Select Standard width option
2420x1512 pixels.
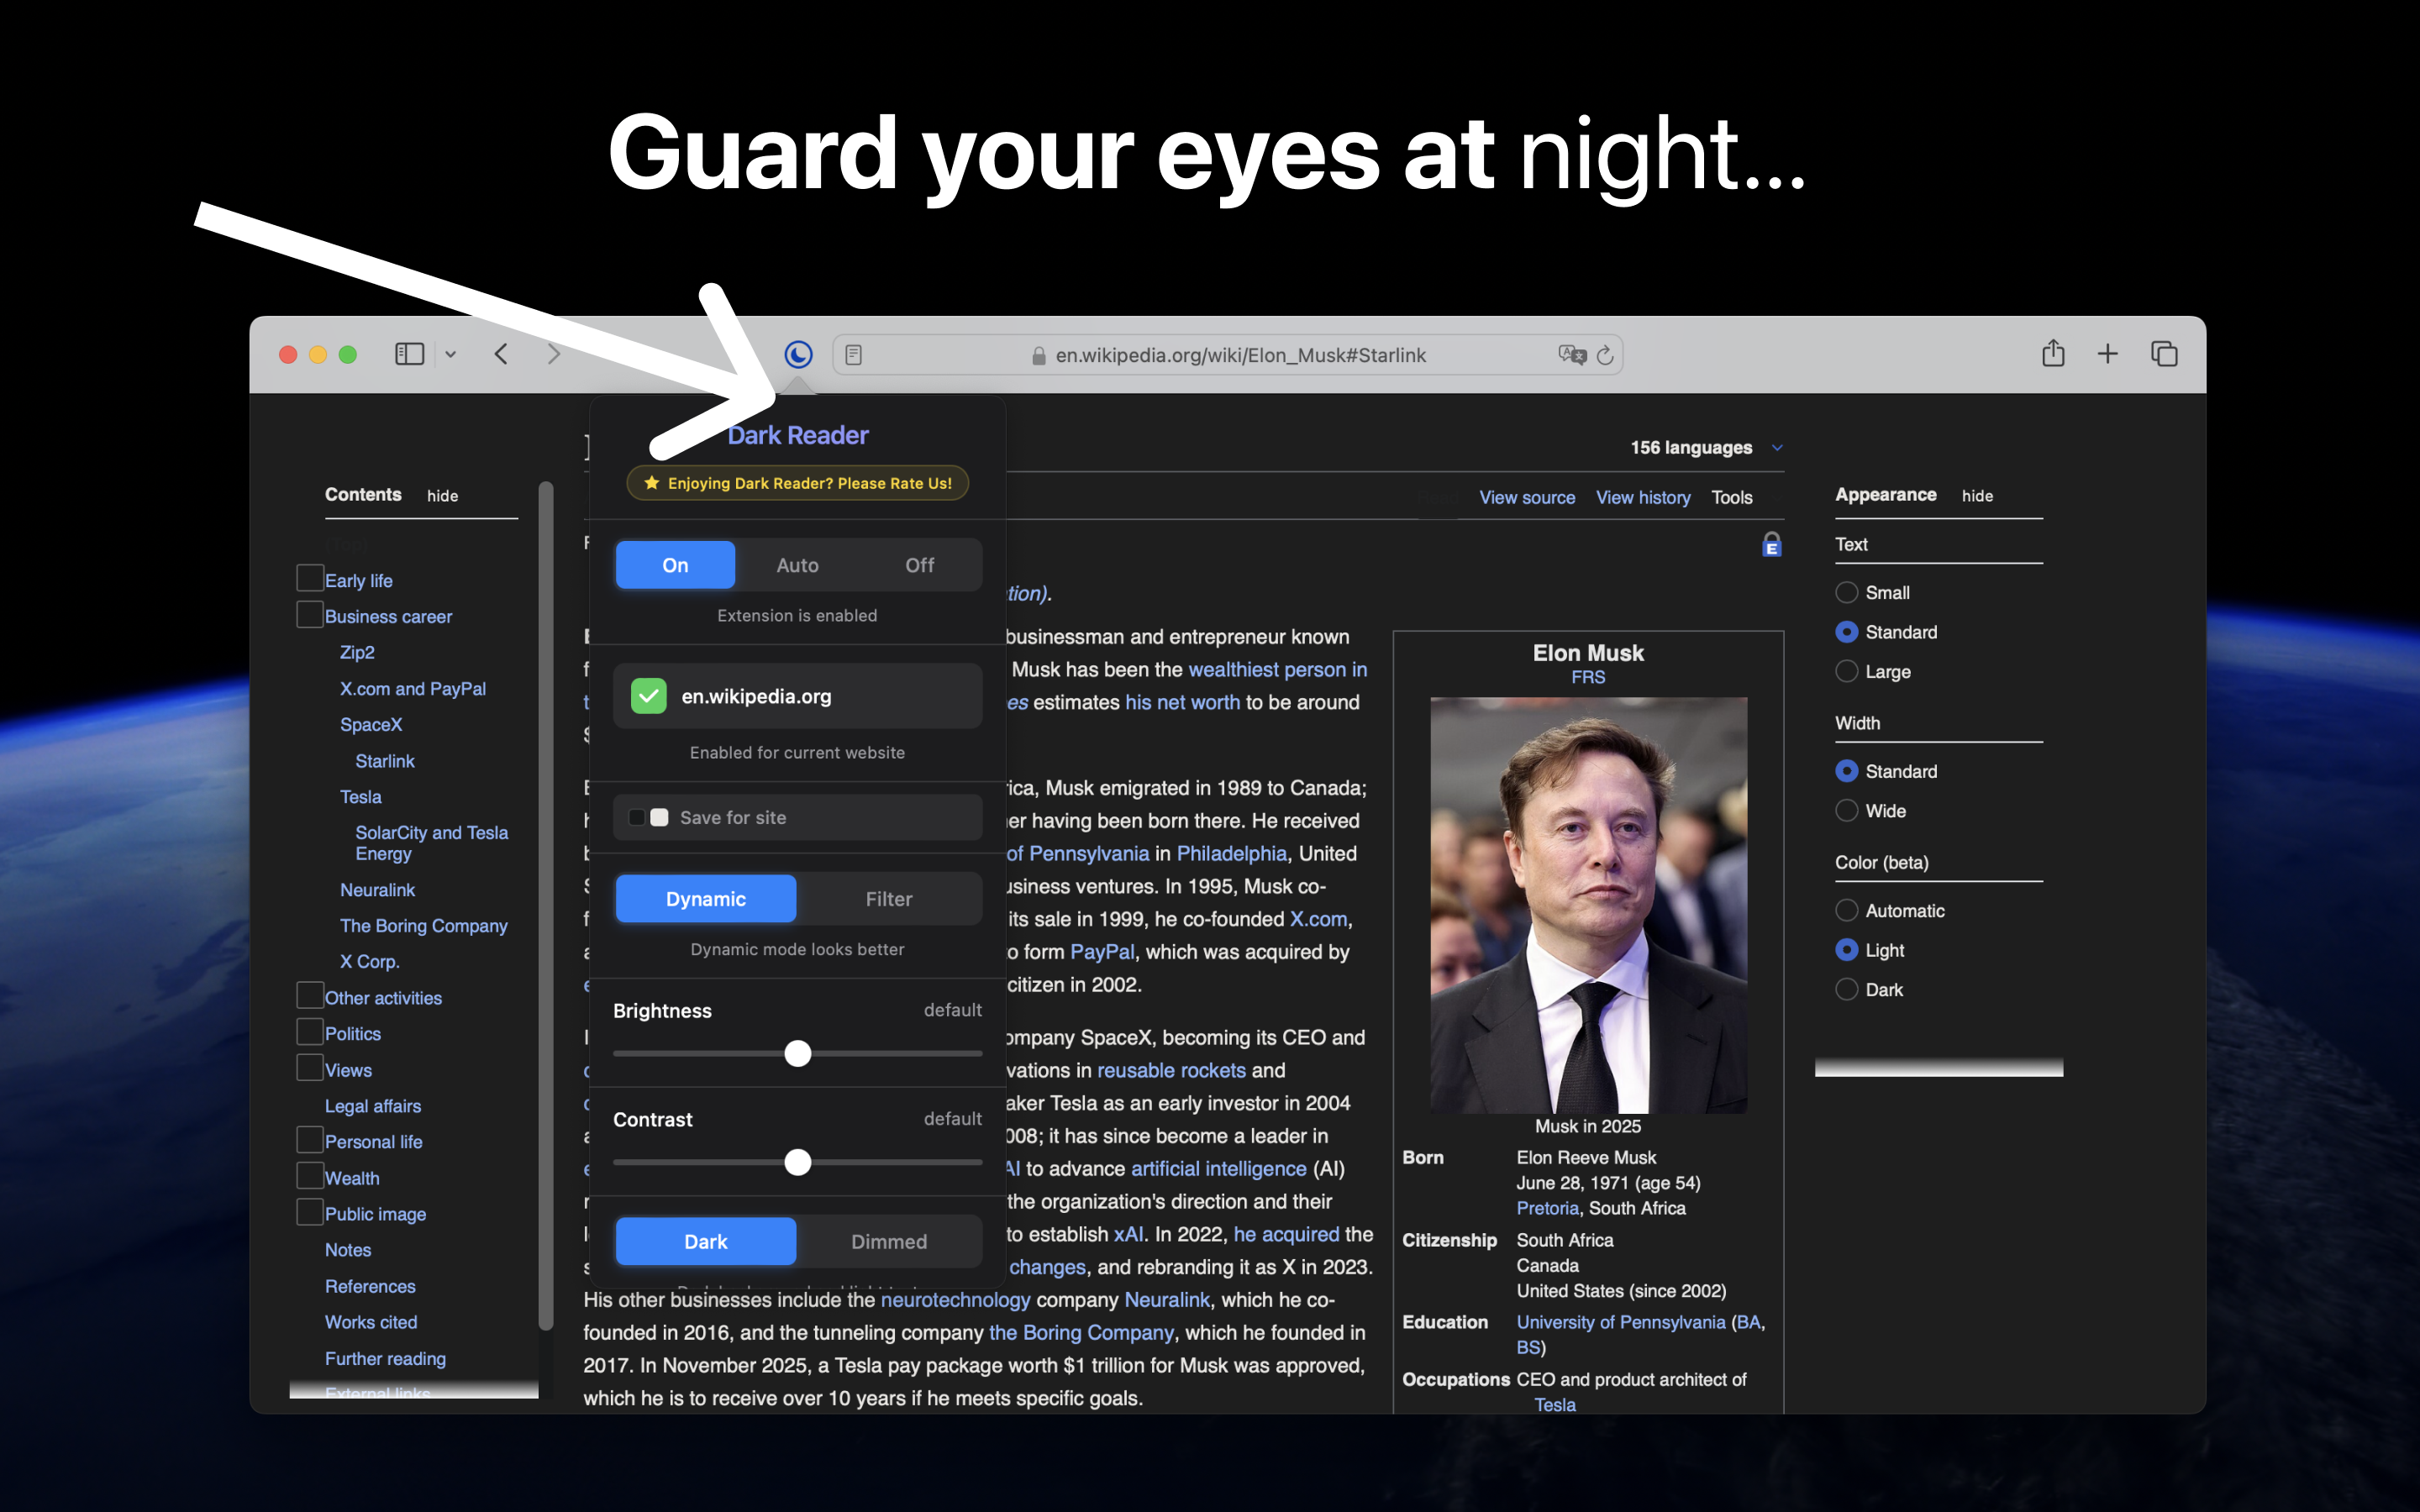pyautogui.click(x=1846, y=771)
